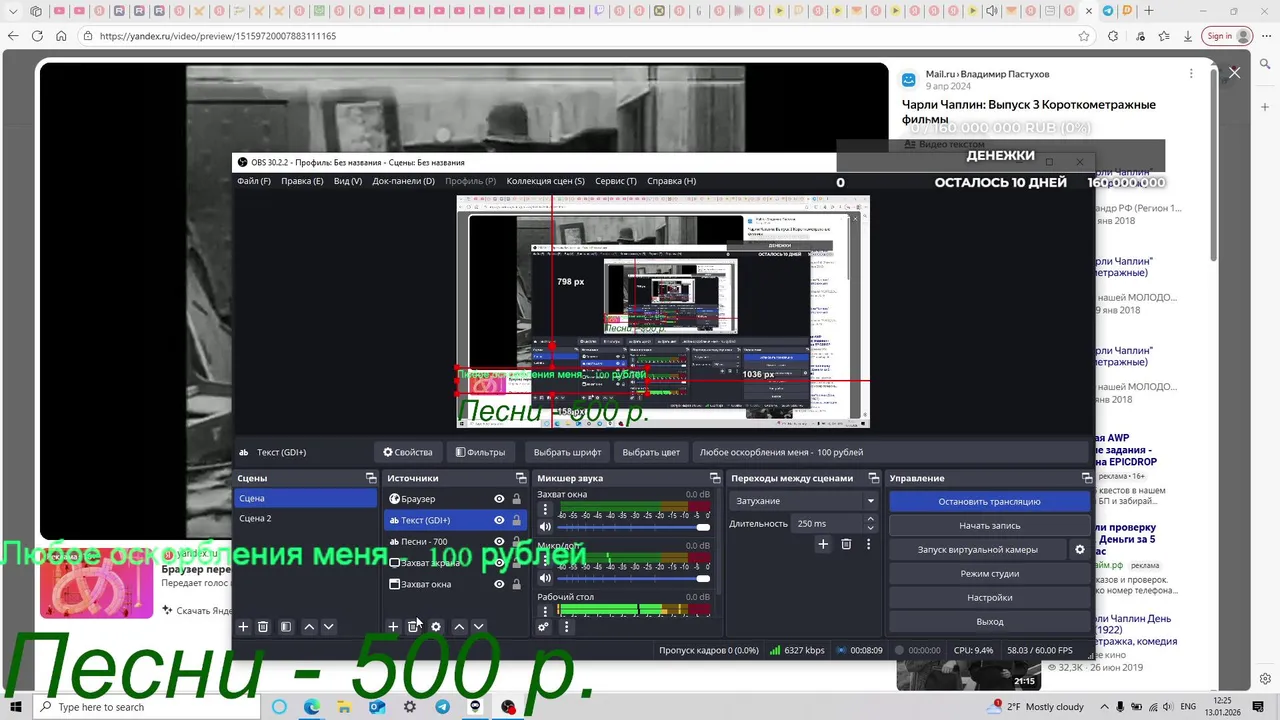Click Запуск виртуальной камеры button

[x=978, y=549]
